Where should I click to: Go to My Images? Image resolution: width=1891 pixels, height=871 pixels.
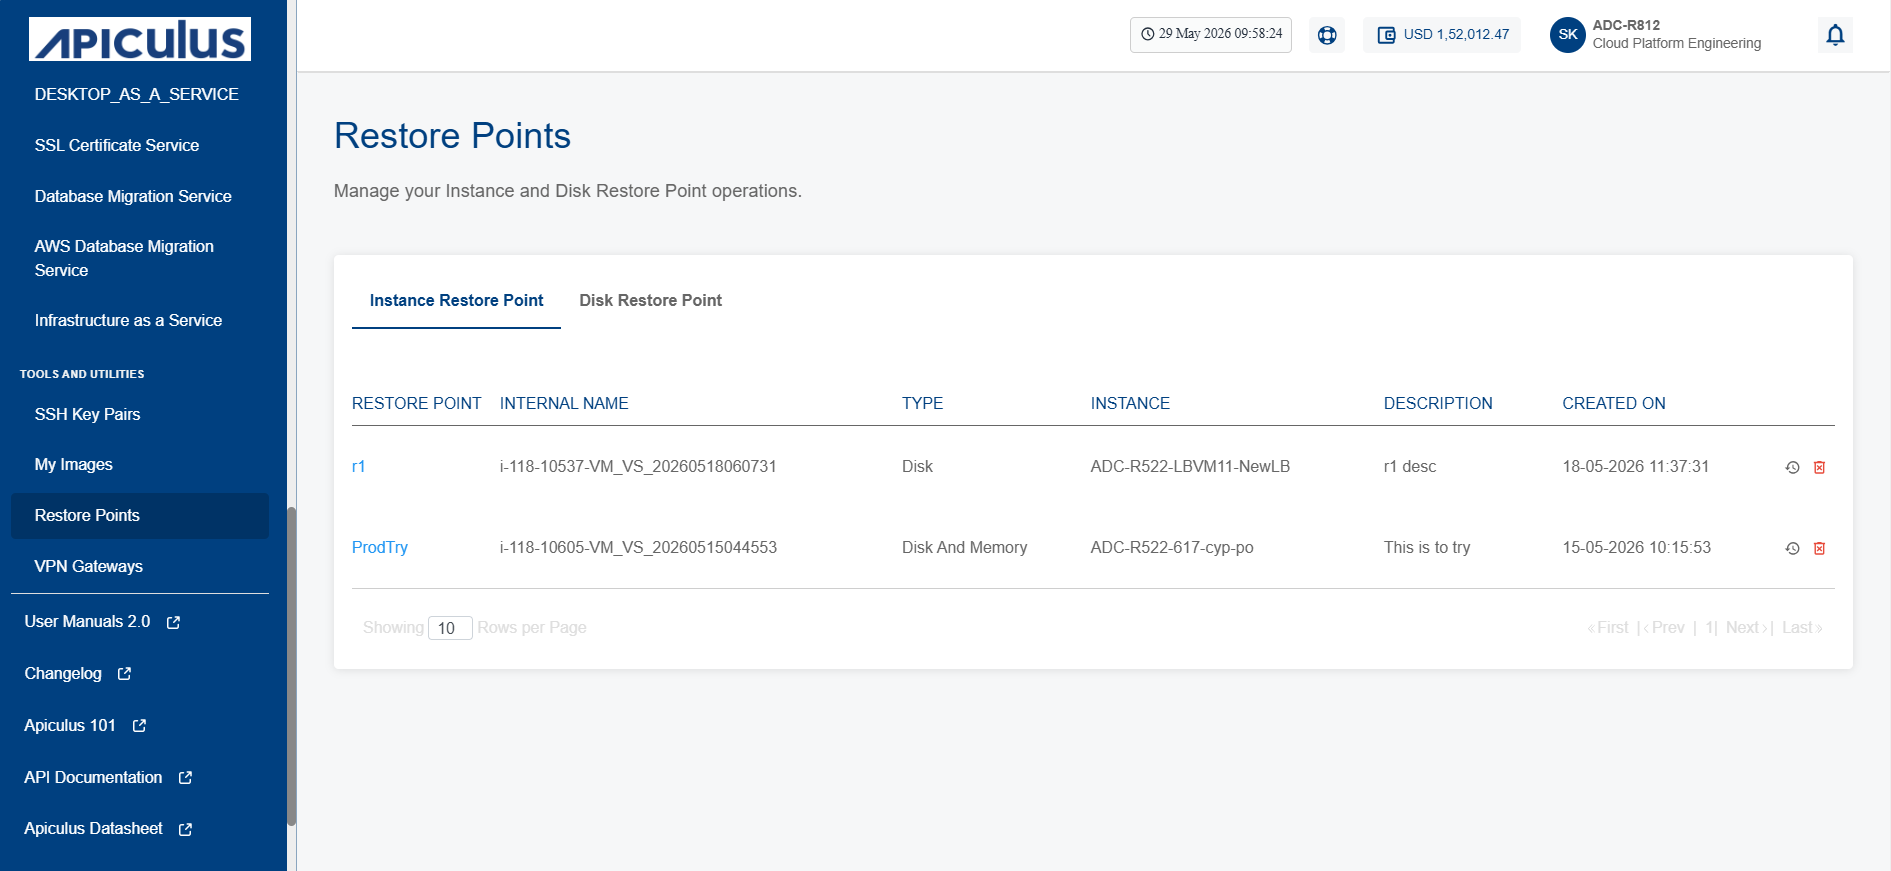pos(73,464)
